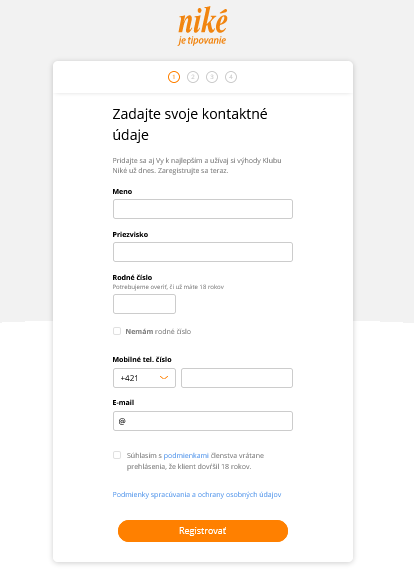Focus the Meno input field
Image resolution: width=414 pixels, height=570 pixels.
coord(203,209)
